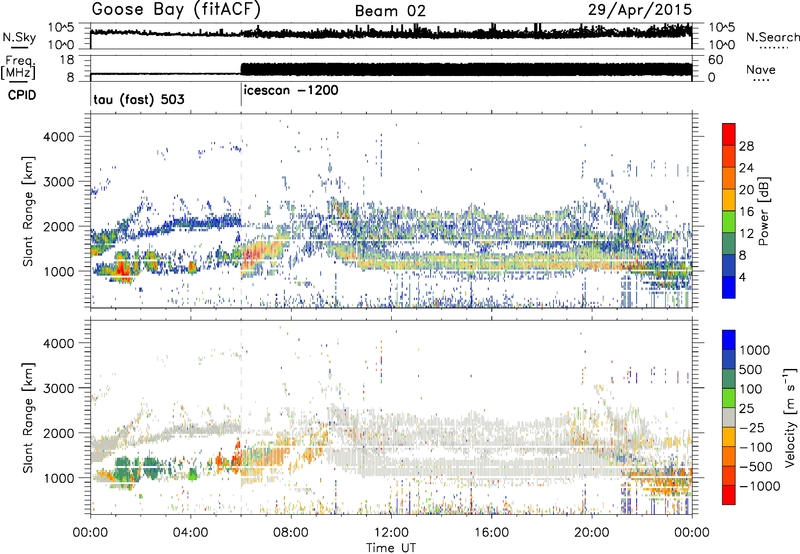
Task: Click the blue bottom of the power colorbar
Action: click(x=729, y=288)
